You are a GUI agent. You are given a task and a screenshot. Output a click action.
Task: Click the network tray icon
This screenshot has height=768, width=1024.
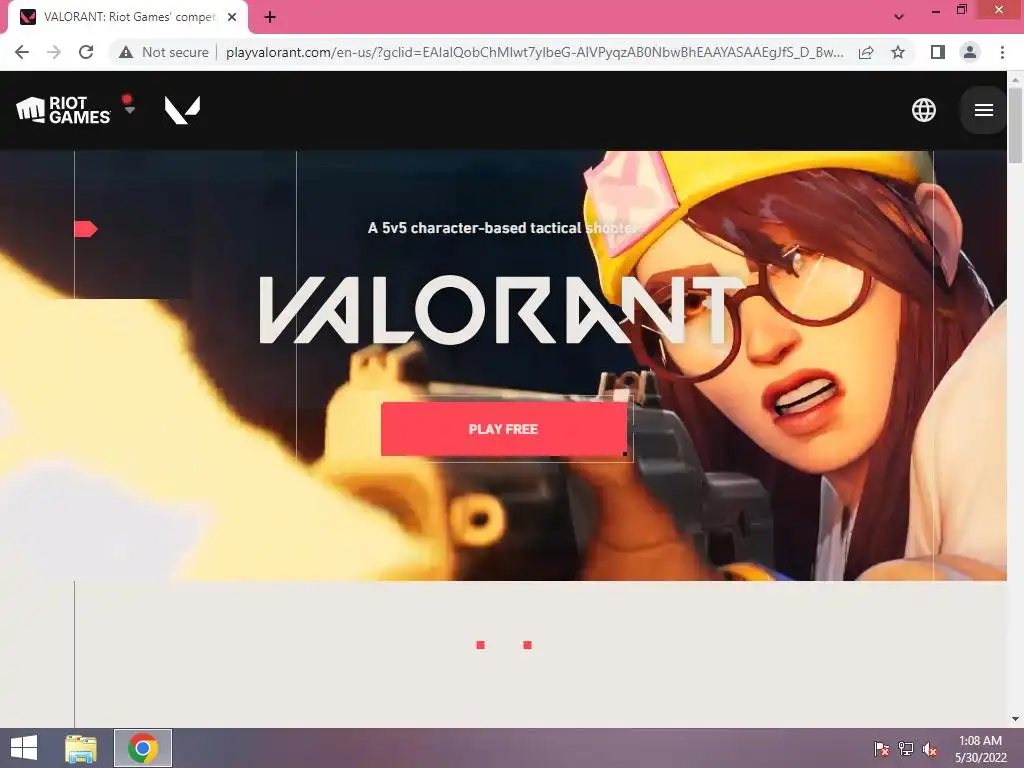[906, 748]
